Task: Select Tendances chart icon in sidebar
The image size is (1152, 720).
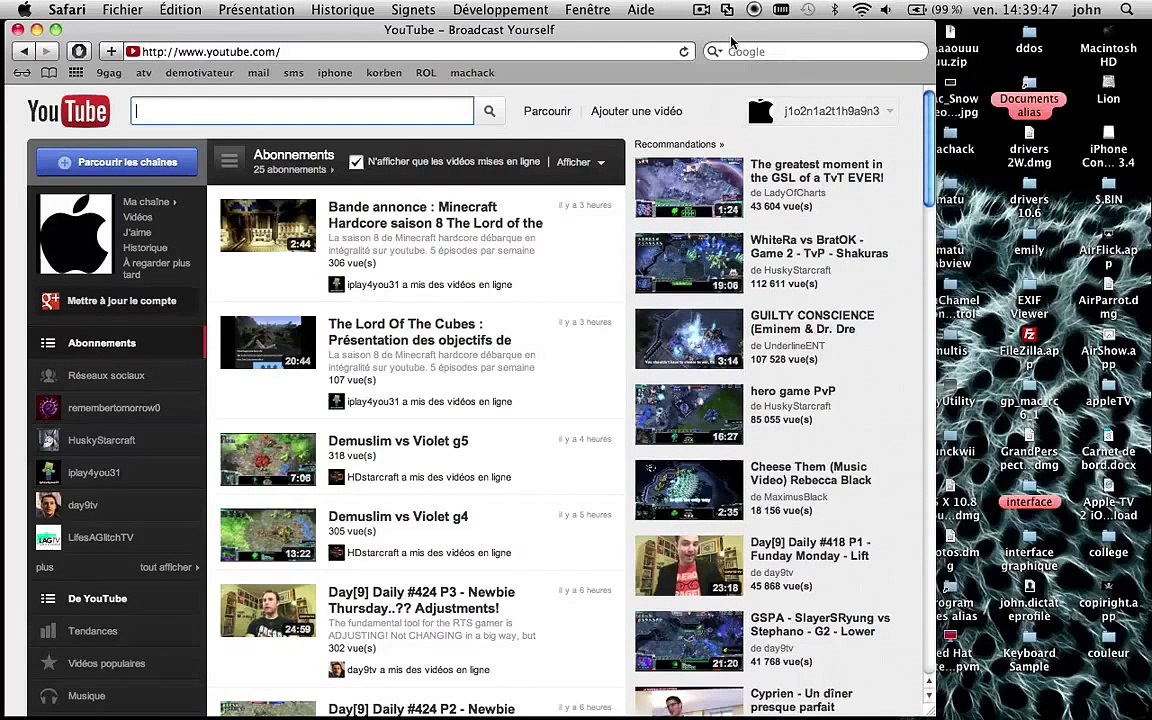Action: point(48,630)
